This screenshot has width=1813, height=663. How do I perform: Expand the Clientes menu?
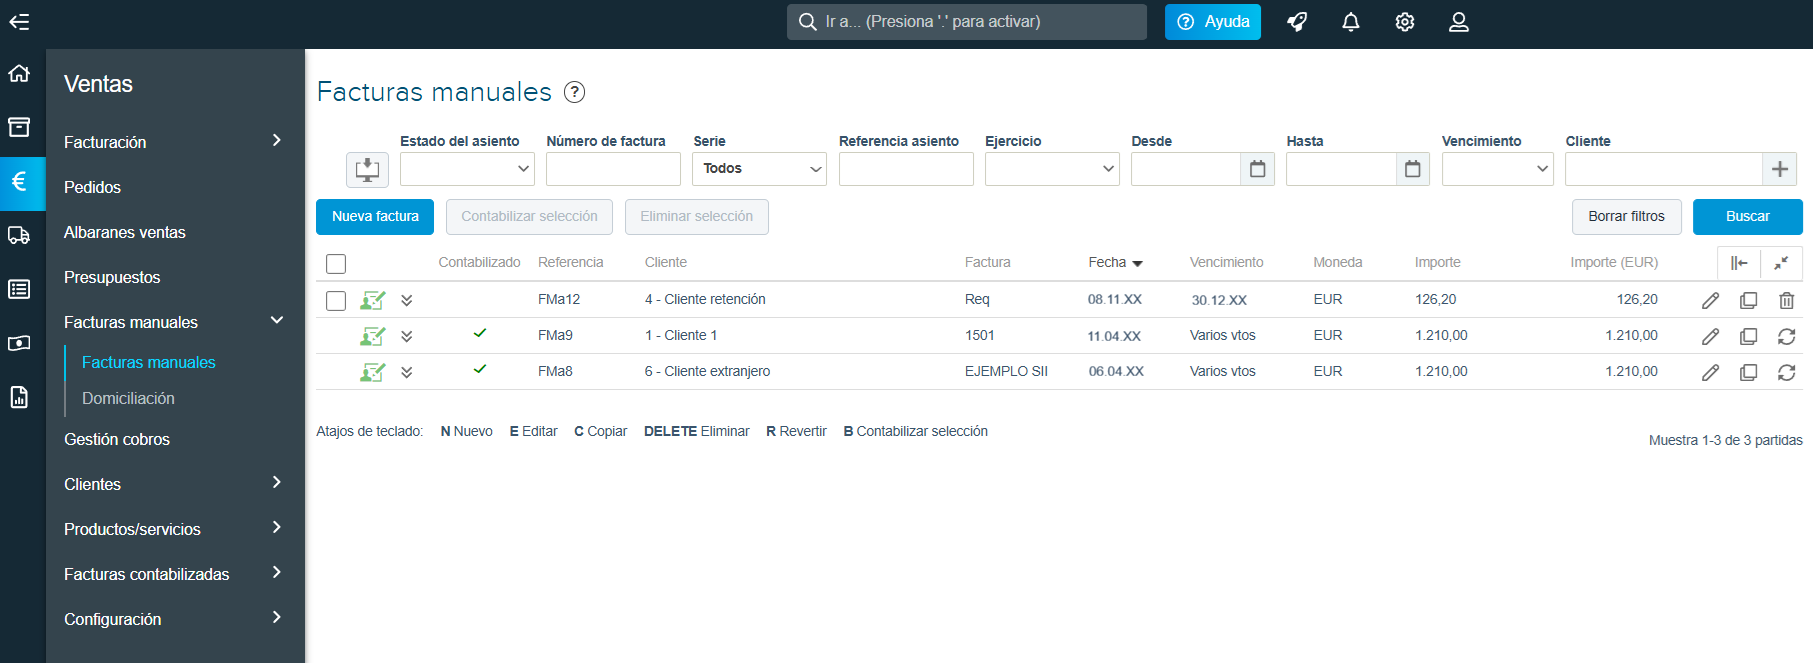(175, 484)
